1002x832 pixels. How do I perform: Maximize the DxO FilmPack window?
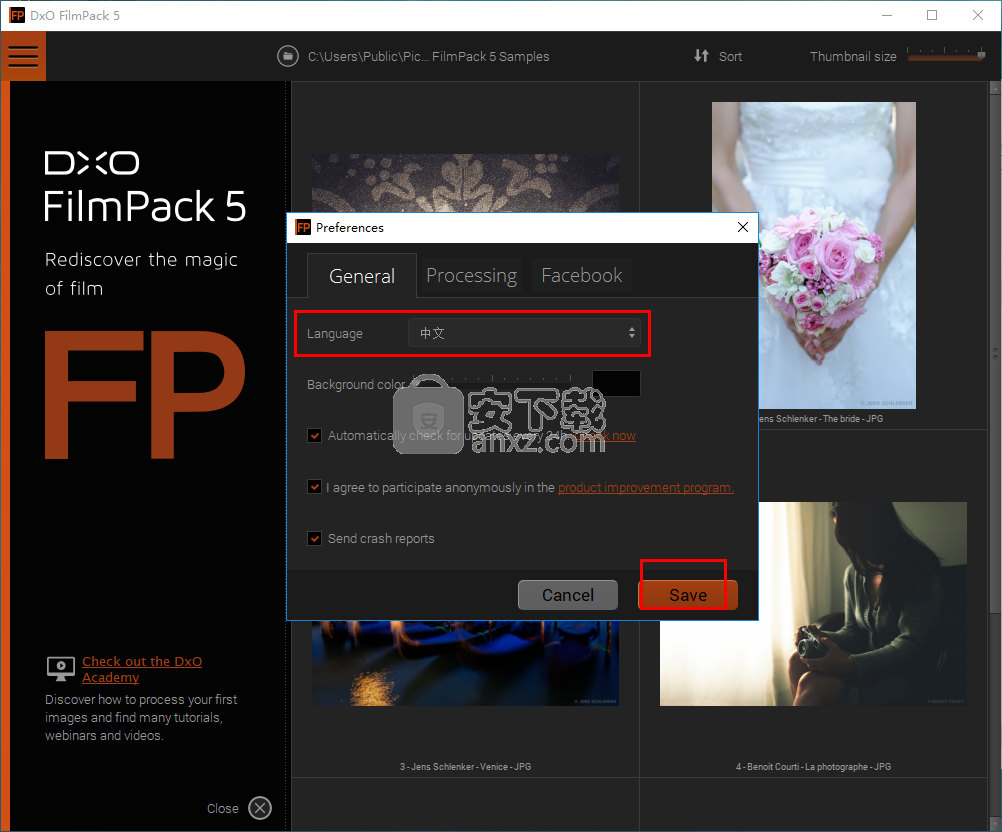coord(932,15)
